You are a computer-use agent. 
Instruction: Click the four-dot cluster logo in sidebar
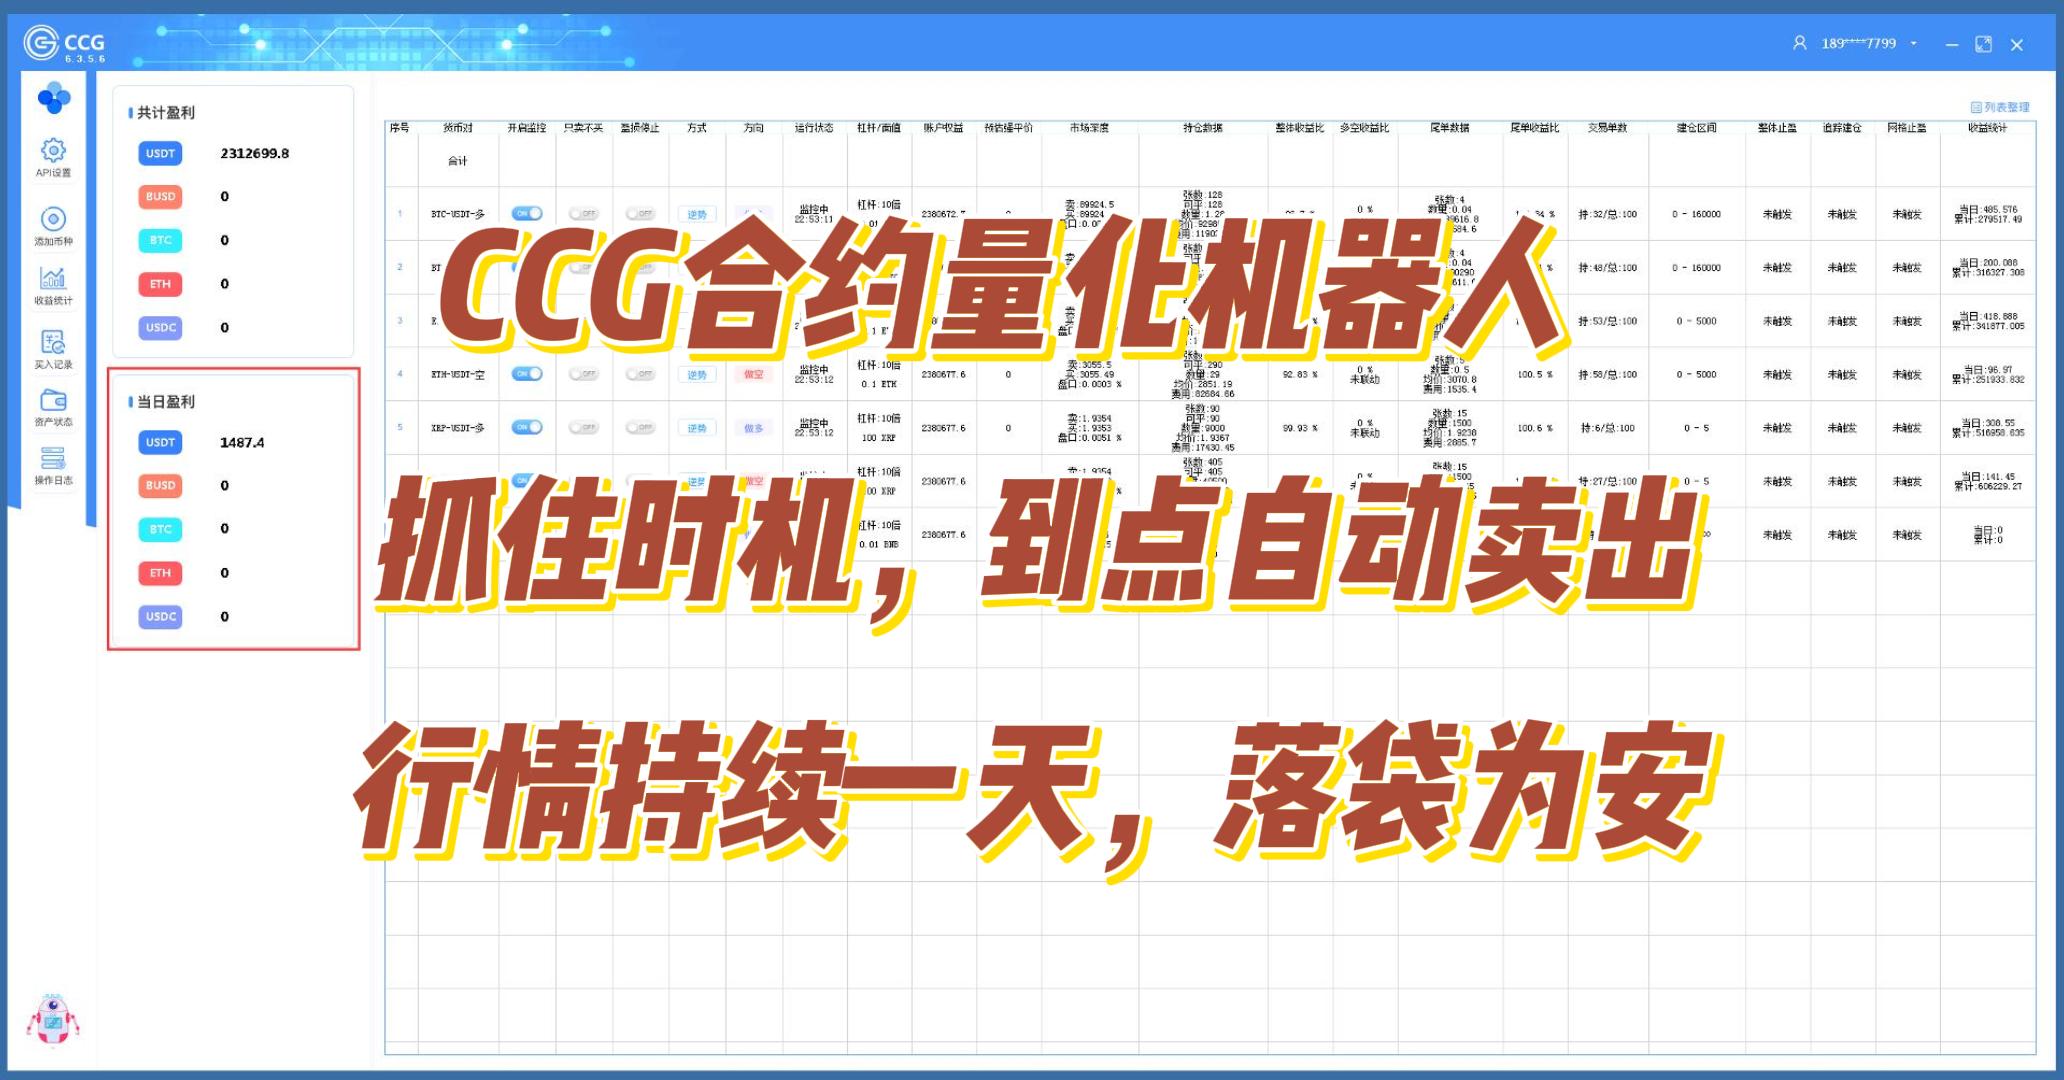click(53, 98)
